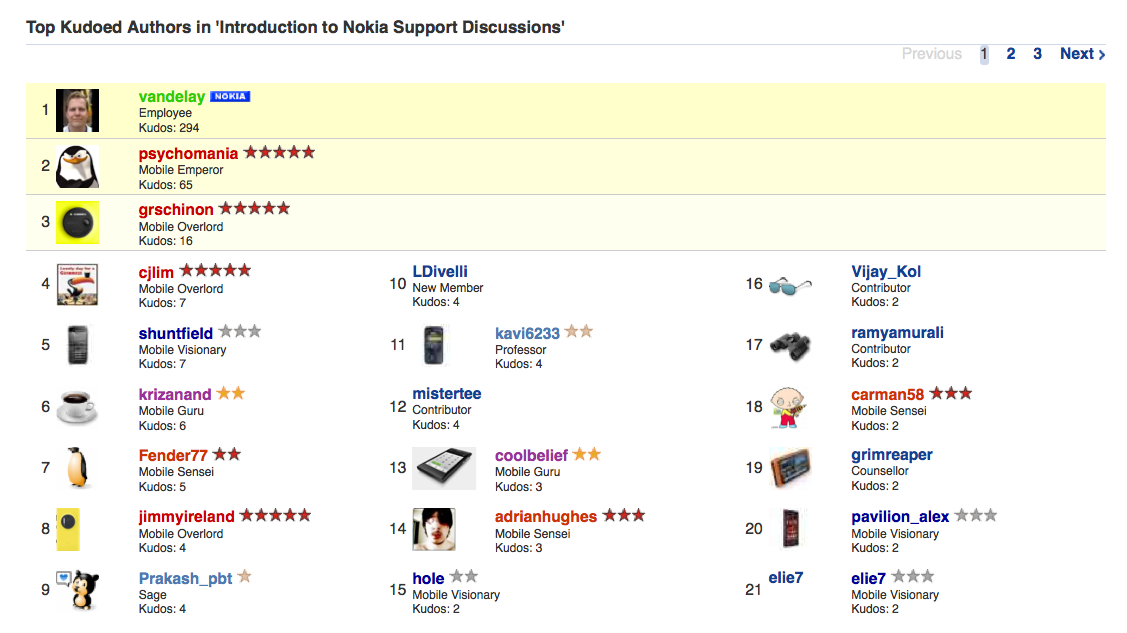Go to the Next page of authors
1127x633 pixels.
pyautogui.click(x=1081, y=53)
